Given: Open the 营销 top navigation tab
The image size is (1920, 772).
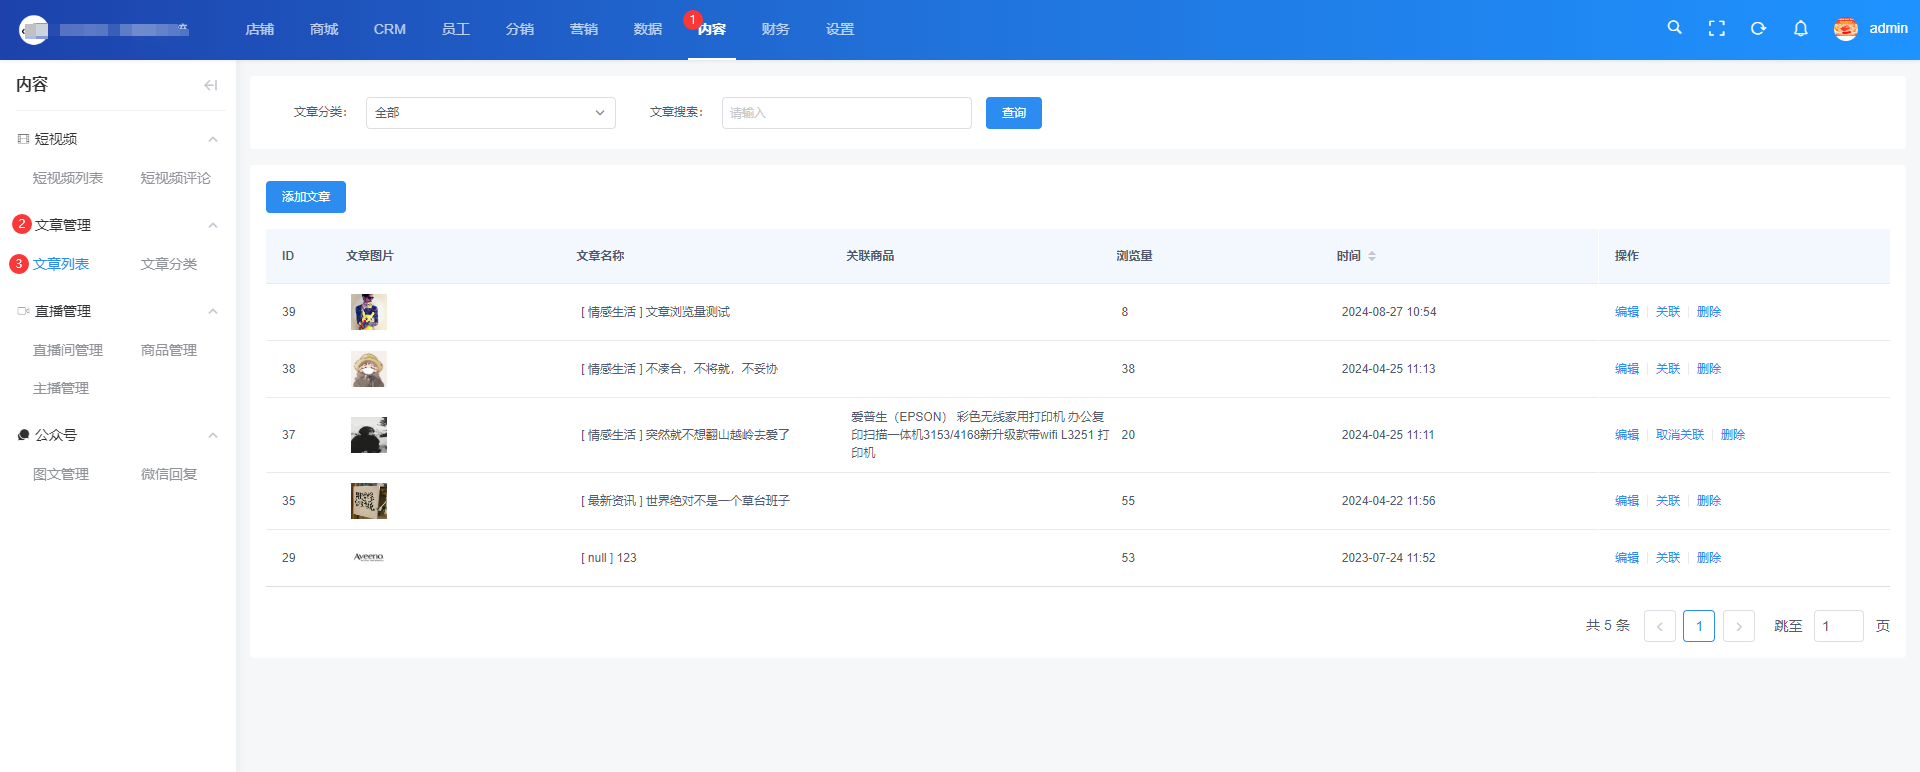Looking at the screenshot, I should point(584,29).
